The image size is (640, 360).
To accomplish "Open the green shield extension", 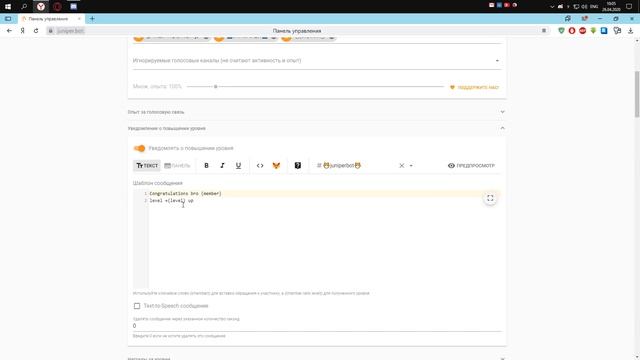I will (561, 31).
